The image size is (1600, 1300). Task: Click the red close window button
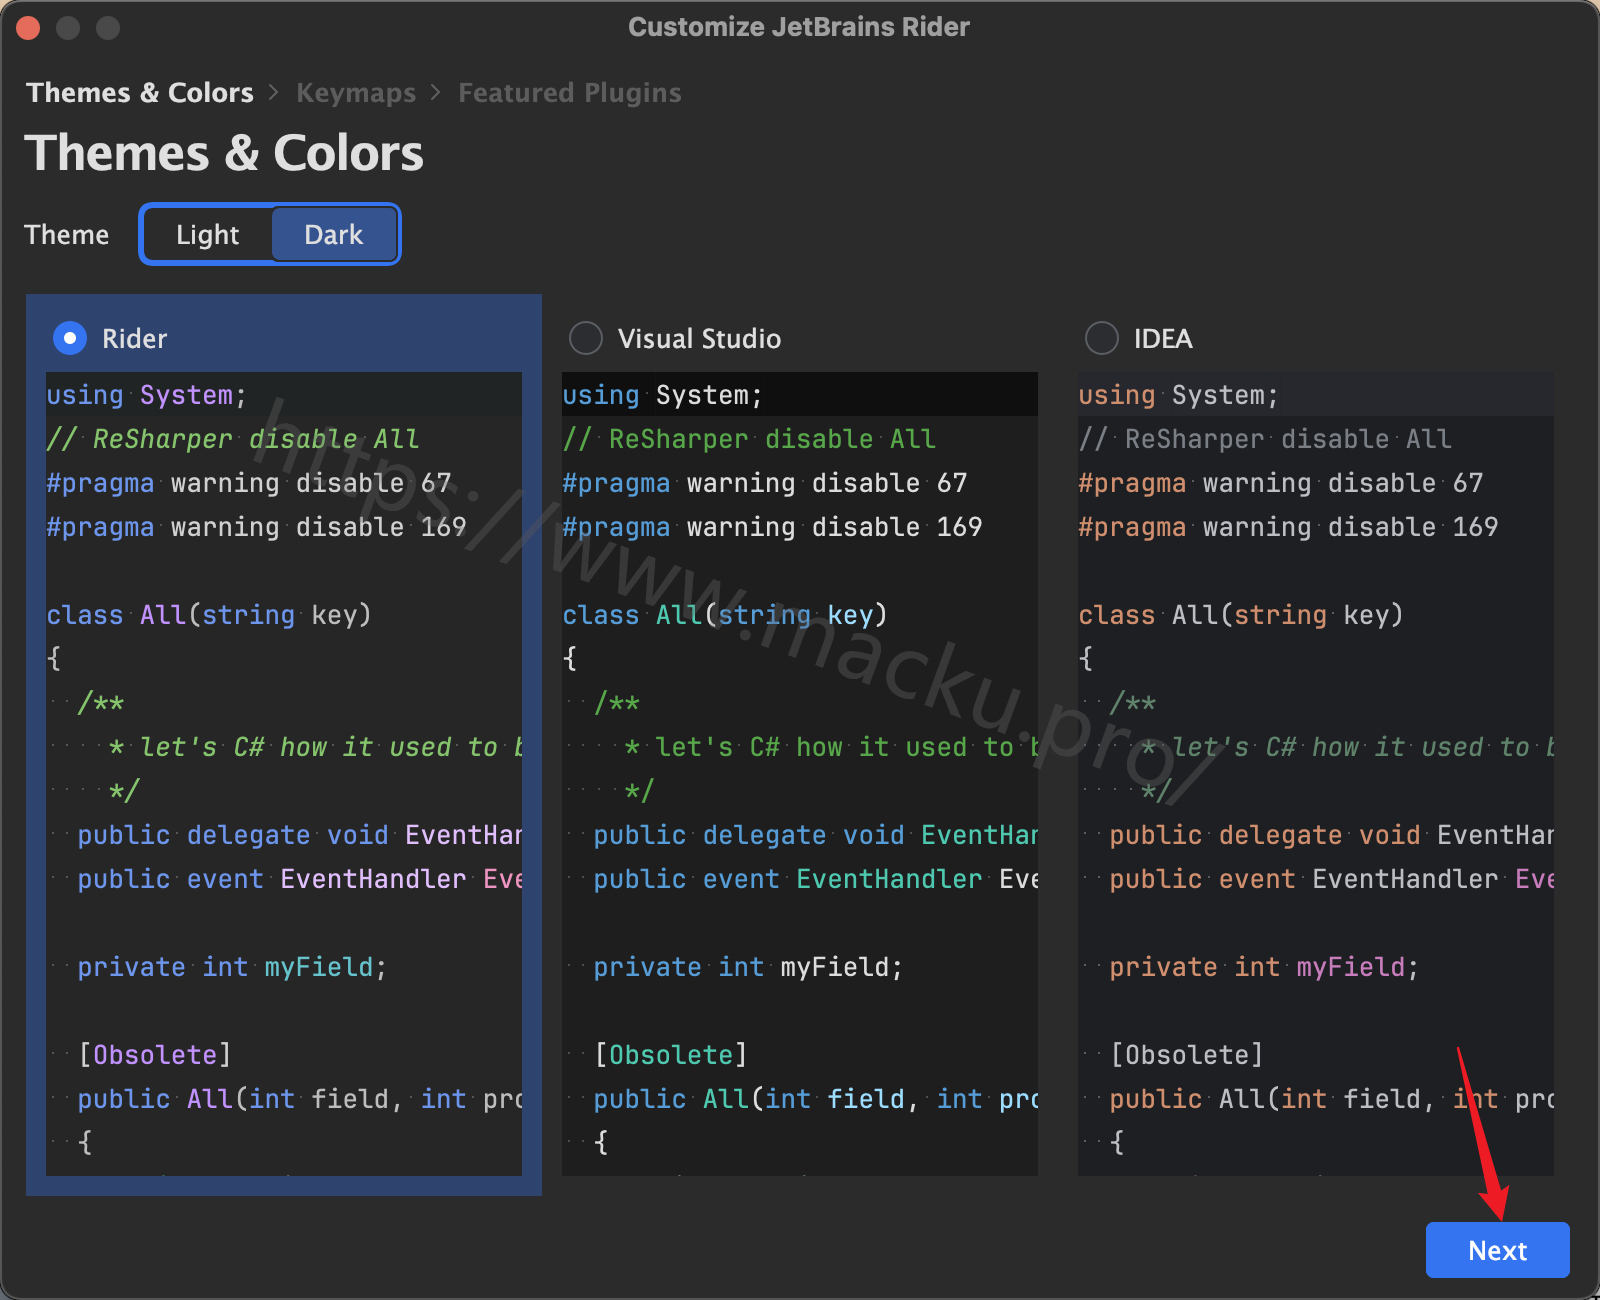[28, 28]
